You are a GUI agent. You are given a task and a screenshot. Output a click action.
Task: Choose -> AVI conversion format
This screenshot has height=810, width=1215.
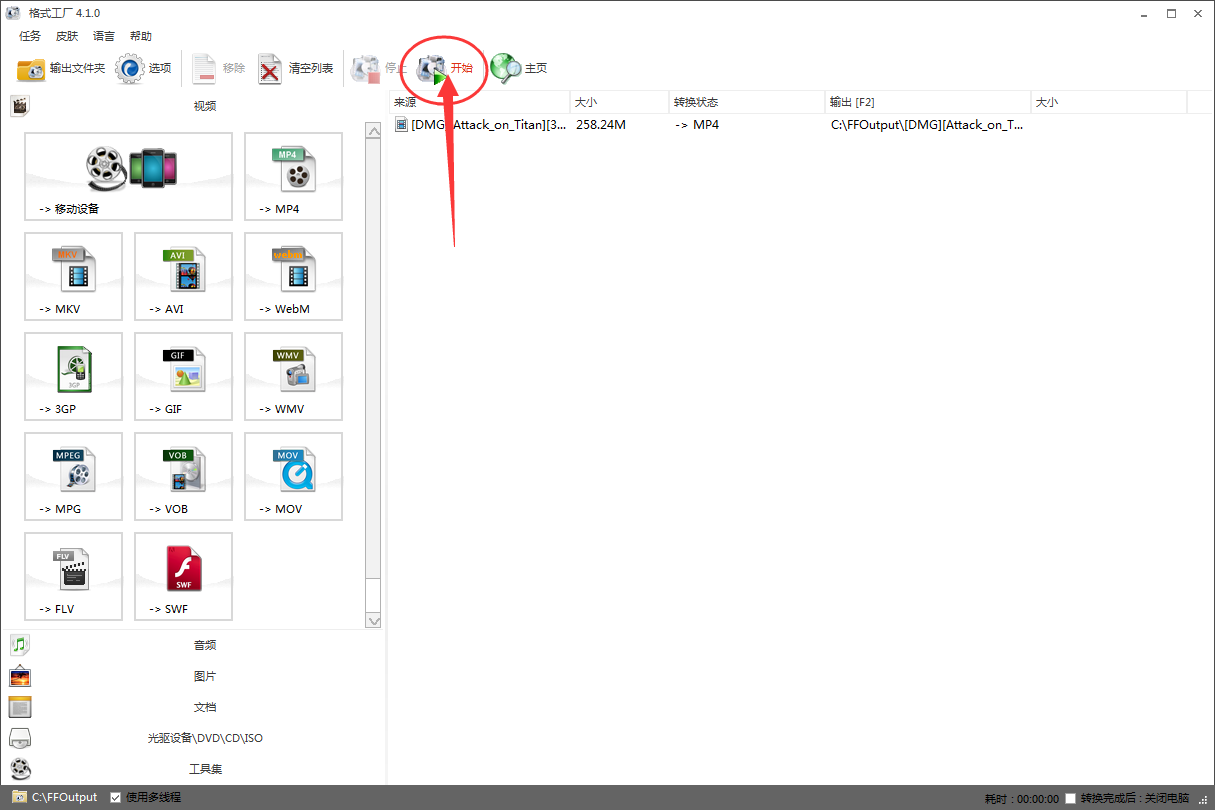(183, 276)
